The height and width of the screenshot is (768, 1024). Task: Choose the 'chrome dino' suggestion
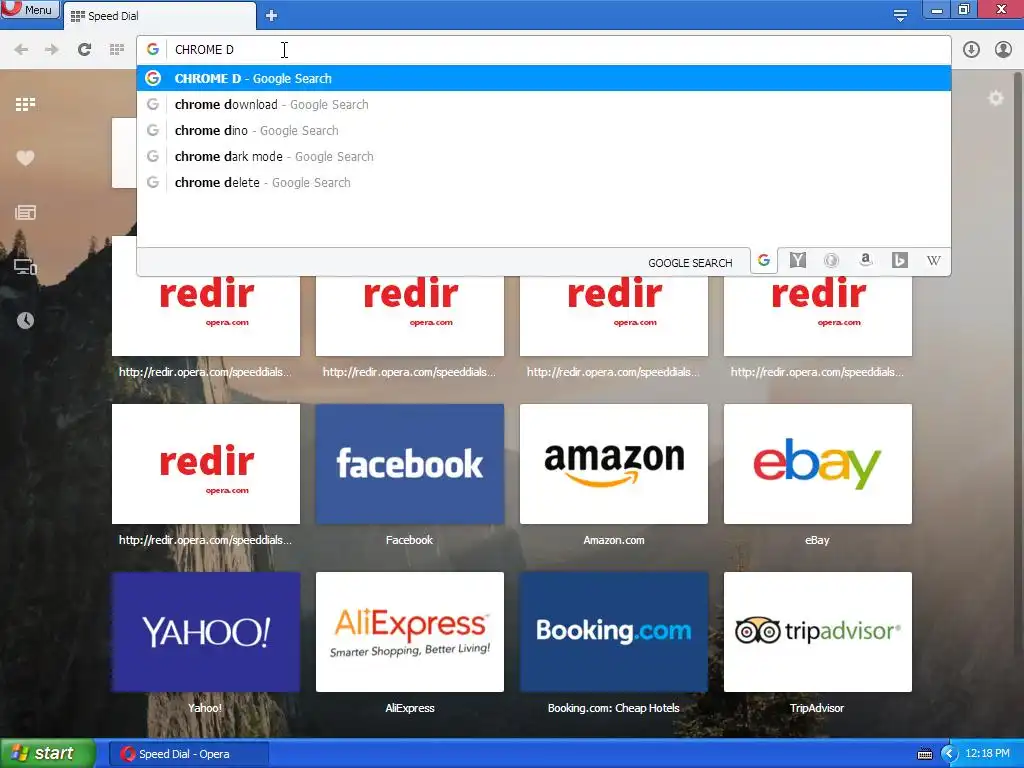[x=543, y=131]
